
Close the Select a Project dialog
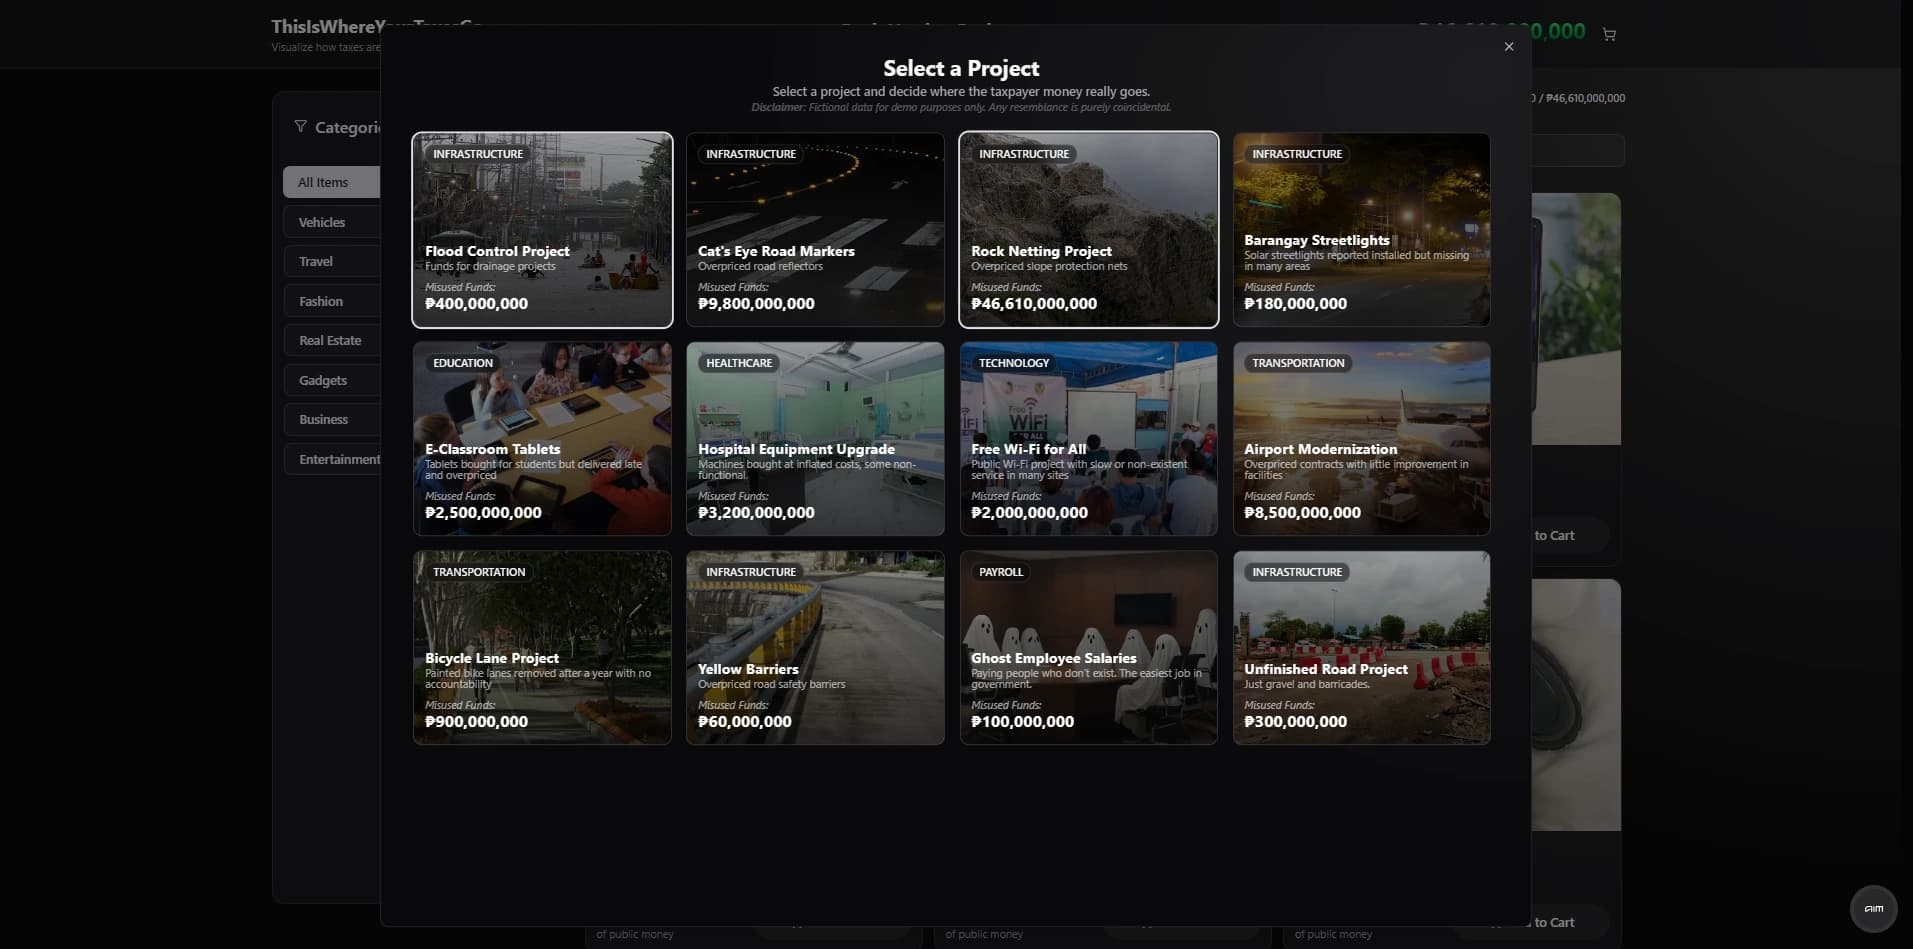point(1509,47)
